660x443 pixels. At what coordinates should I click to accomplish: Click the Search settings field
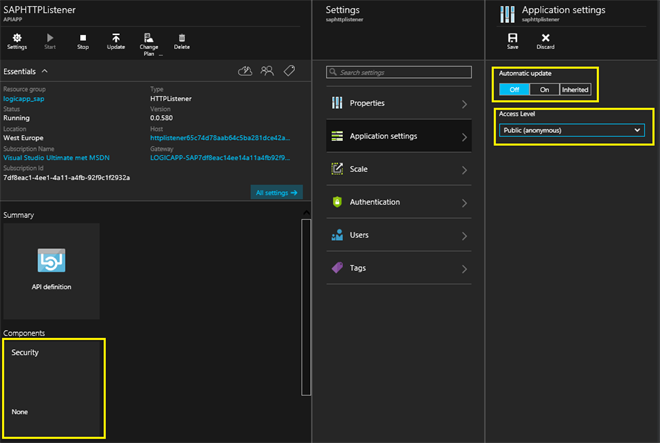point(400,72)
